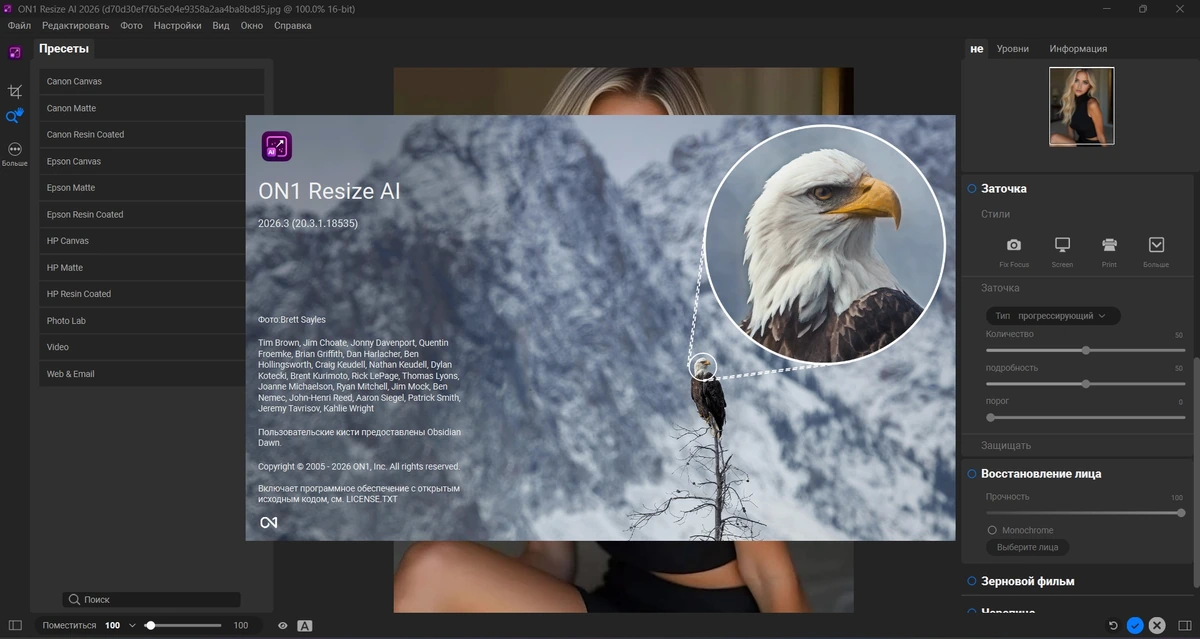Click the Прочность slider handle
1200x639 pixels.
1181,513
